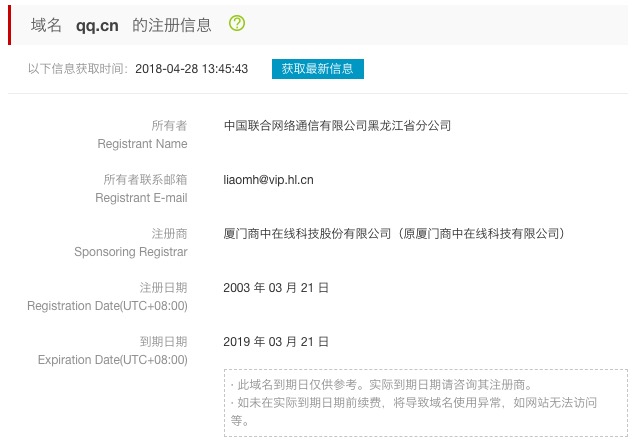Click the Registrant E-mail label
Viewport: 636px width, 444px height.
141,198
